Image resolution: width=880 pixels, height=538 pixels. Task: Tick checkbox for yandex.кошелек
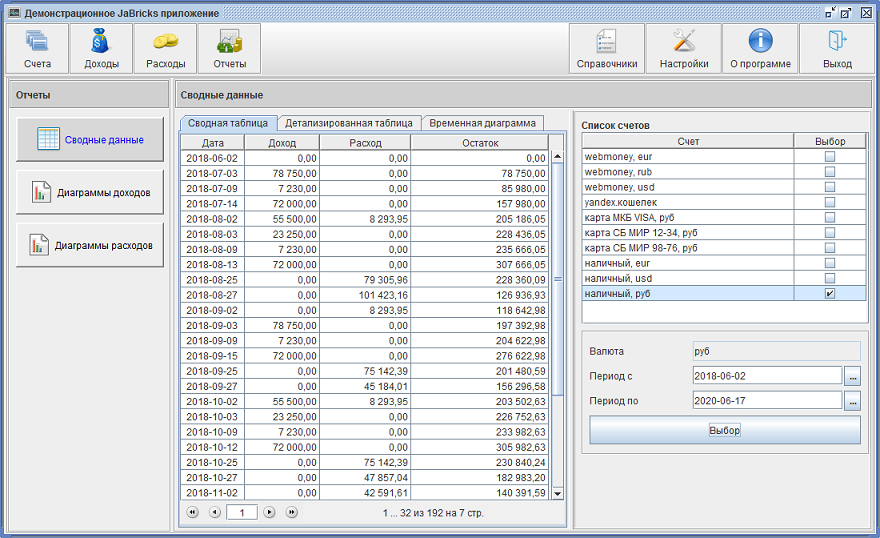point(829,202)
